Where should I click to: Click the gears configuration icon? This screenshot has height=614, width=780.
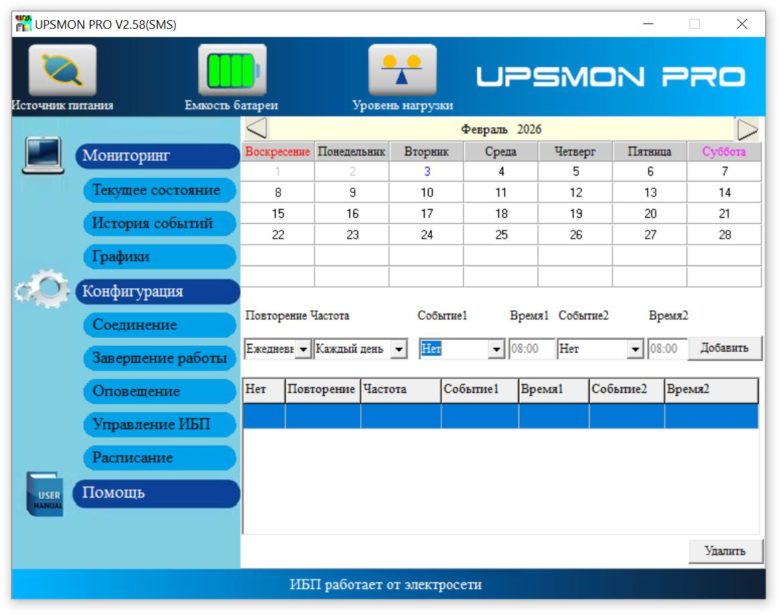(43, 289)
